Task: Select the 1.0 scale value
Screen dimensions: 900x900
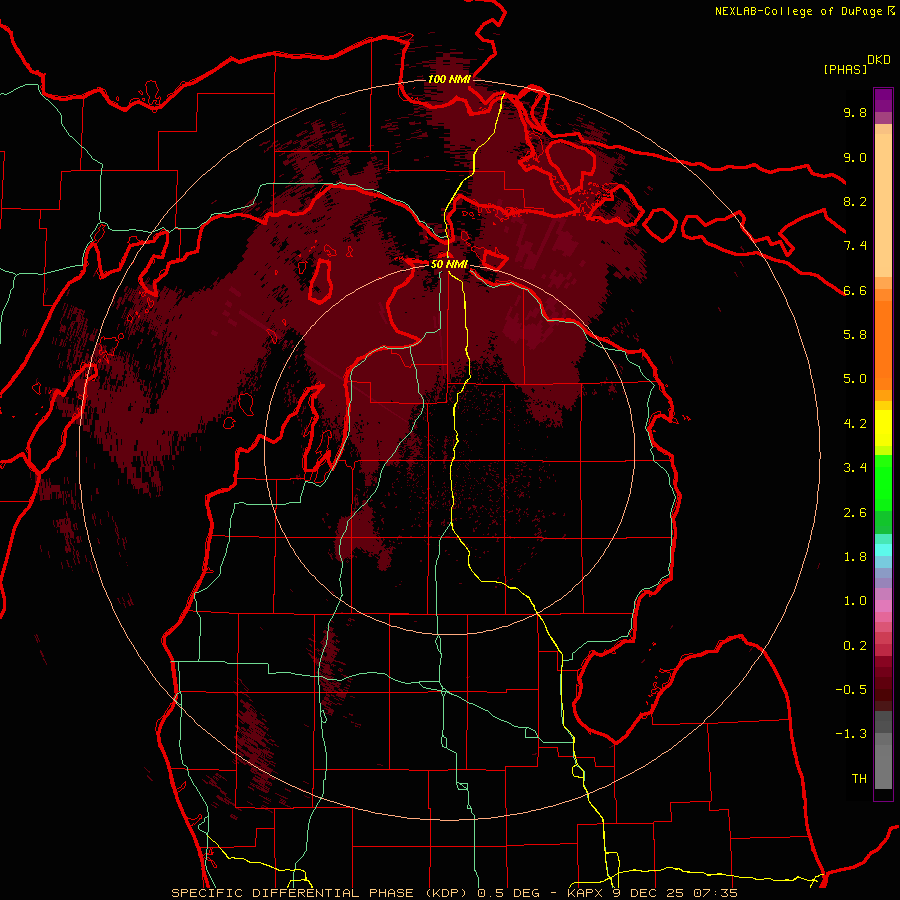Action: click(x=855, y=601)
